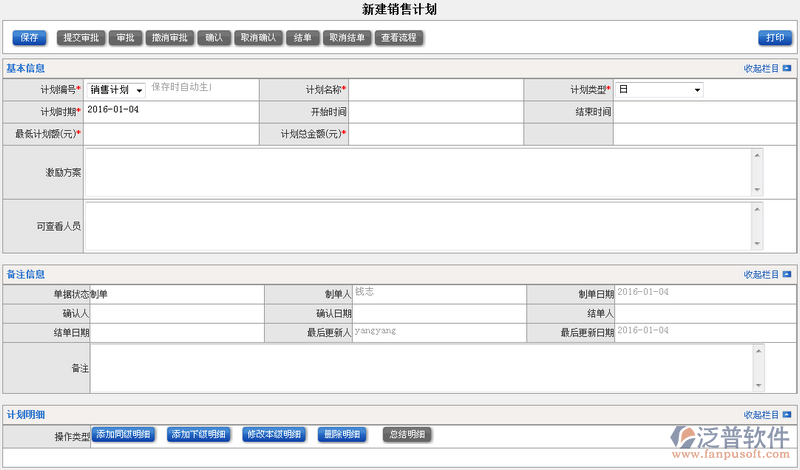The height and width of the screenshot is (470, 800).
Task: Click the 保存 save button
Action: pos(29,38)
